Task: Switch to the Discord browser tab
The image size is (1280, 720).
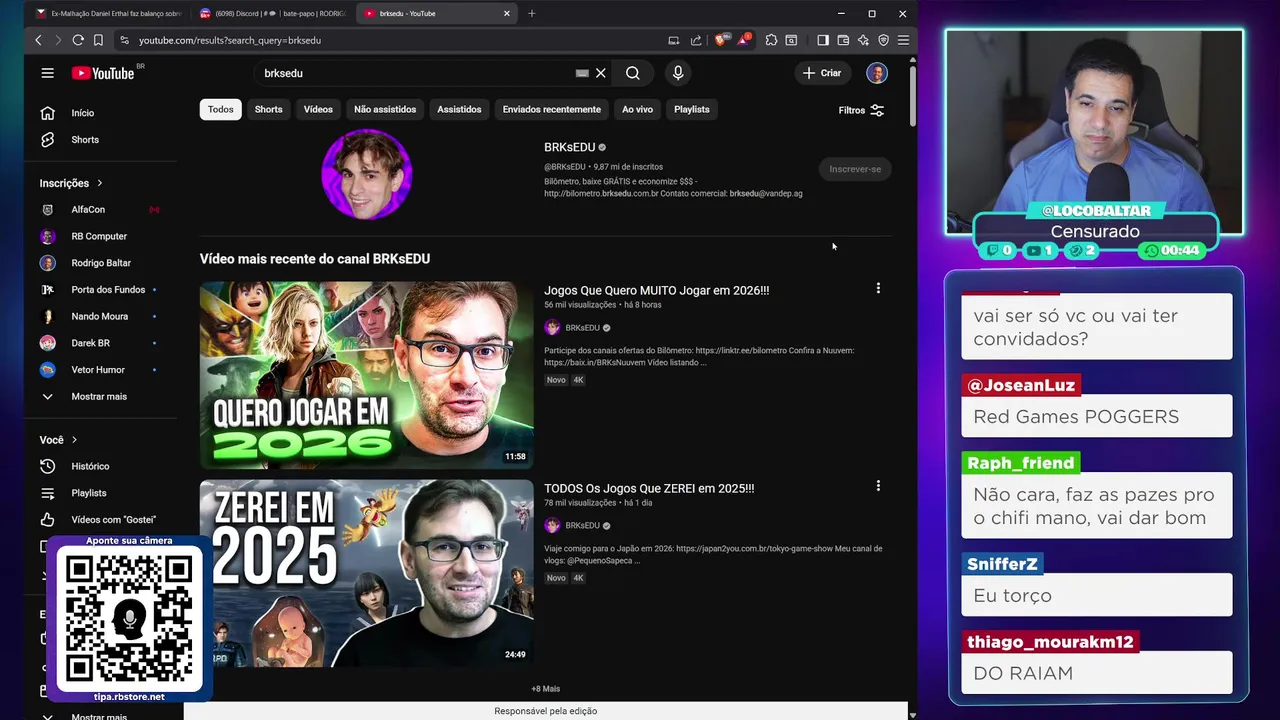Action: 272,13
